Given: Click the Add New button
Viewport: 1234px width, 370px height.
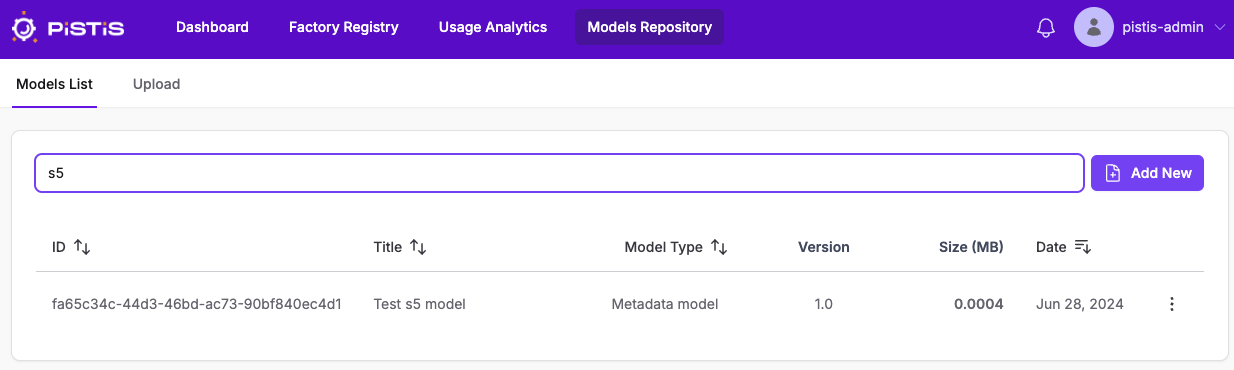Looking at the screenshot, I should pos(1147,173).
